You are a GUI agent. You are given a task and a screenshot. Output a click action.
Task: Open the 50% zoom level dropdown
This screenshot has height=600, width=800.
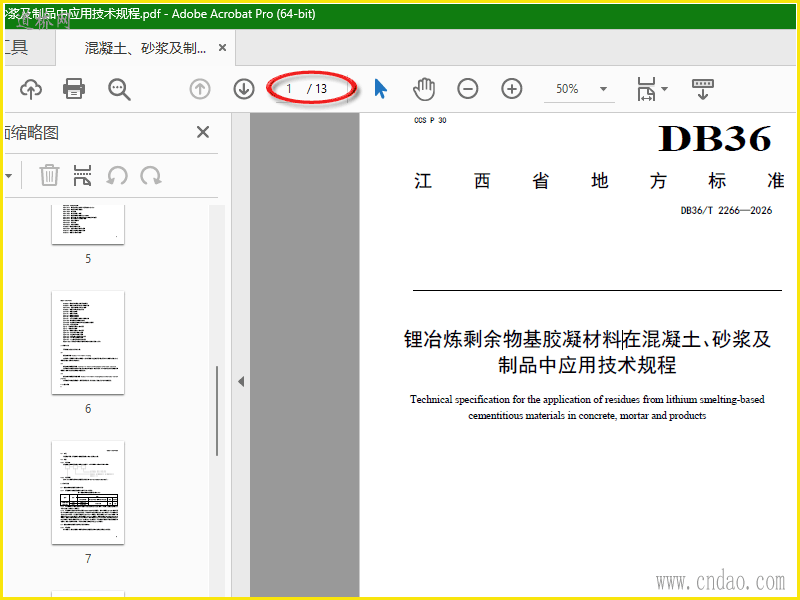[604, 89]
